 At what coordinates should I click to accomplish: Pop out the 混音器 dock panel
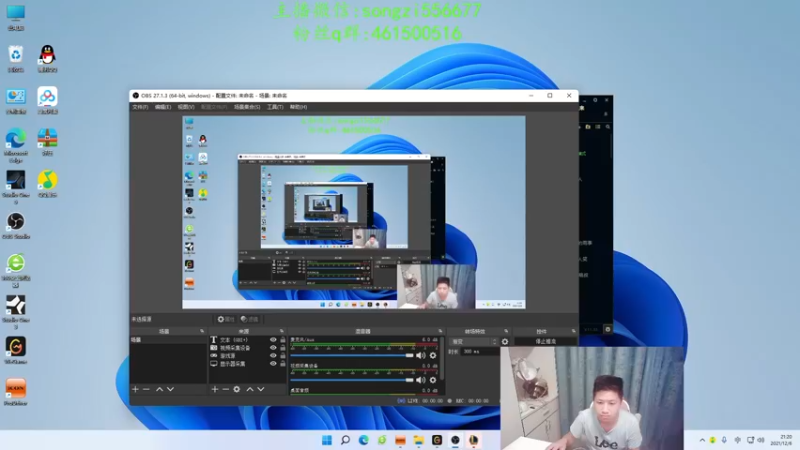pos(440,332)
